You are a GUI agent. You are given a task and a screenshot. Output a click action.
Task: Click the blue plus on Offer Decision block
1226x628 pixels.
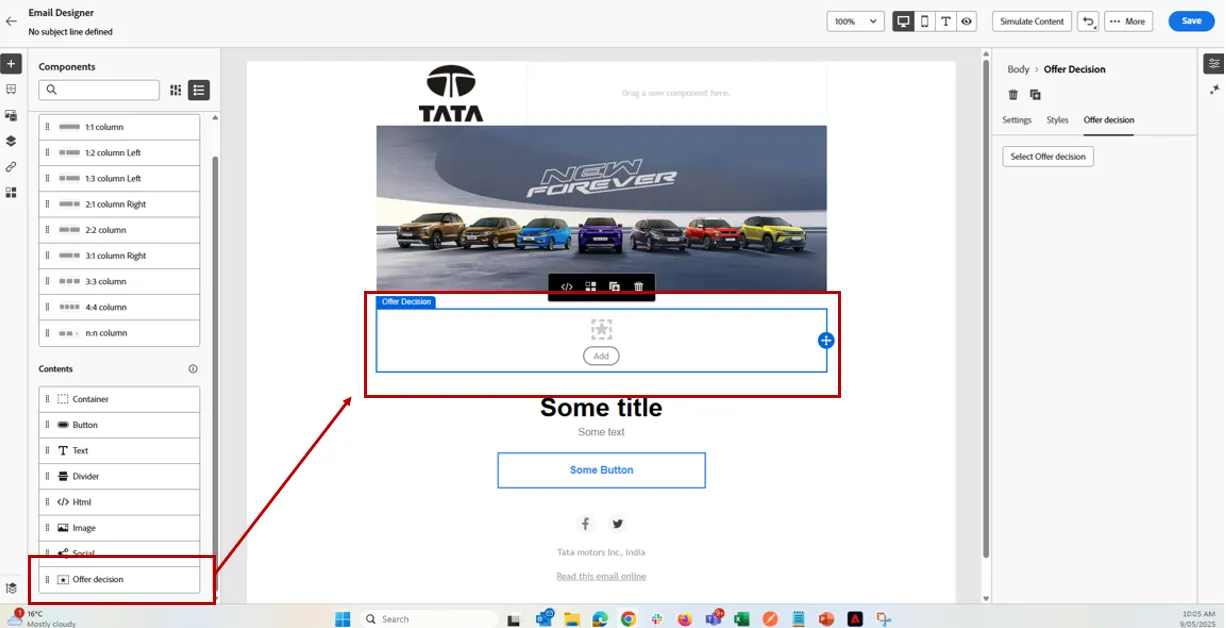(x=826, y=340)
